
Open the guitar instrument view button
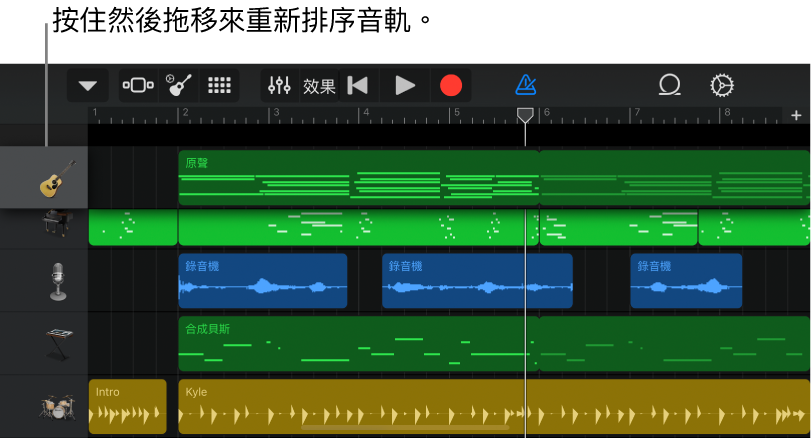tap(178, 85)
